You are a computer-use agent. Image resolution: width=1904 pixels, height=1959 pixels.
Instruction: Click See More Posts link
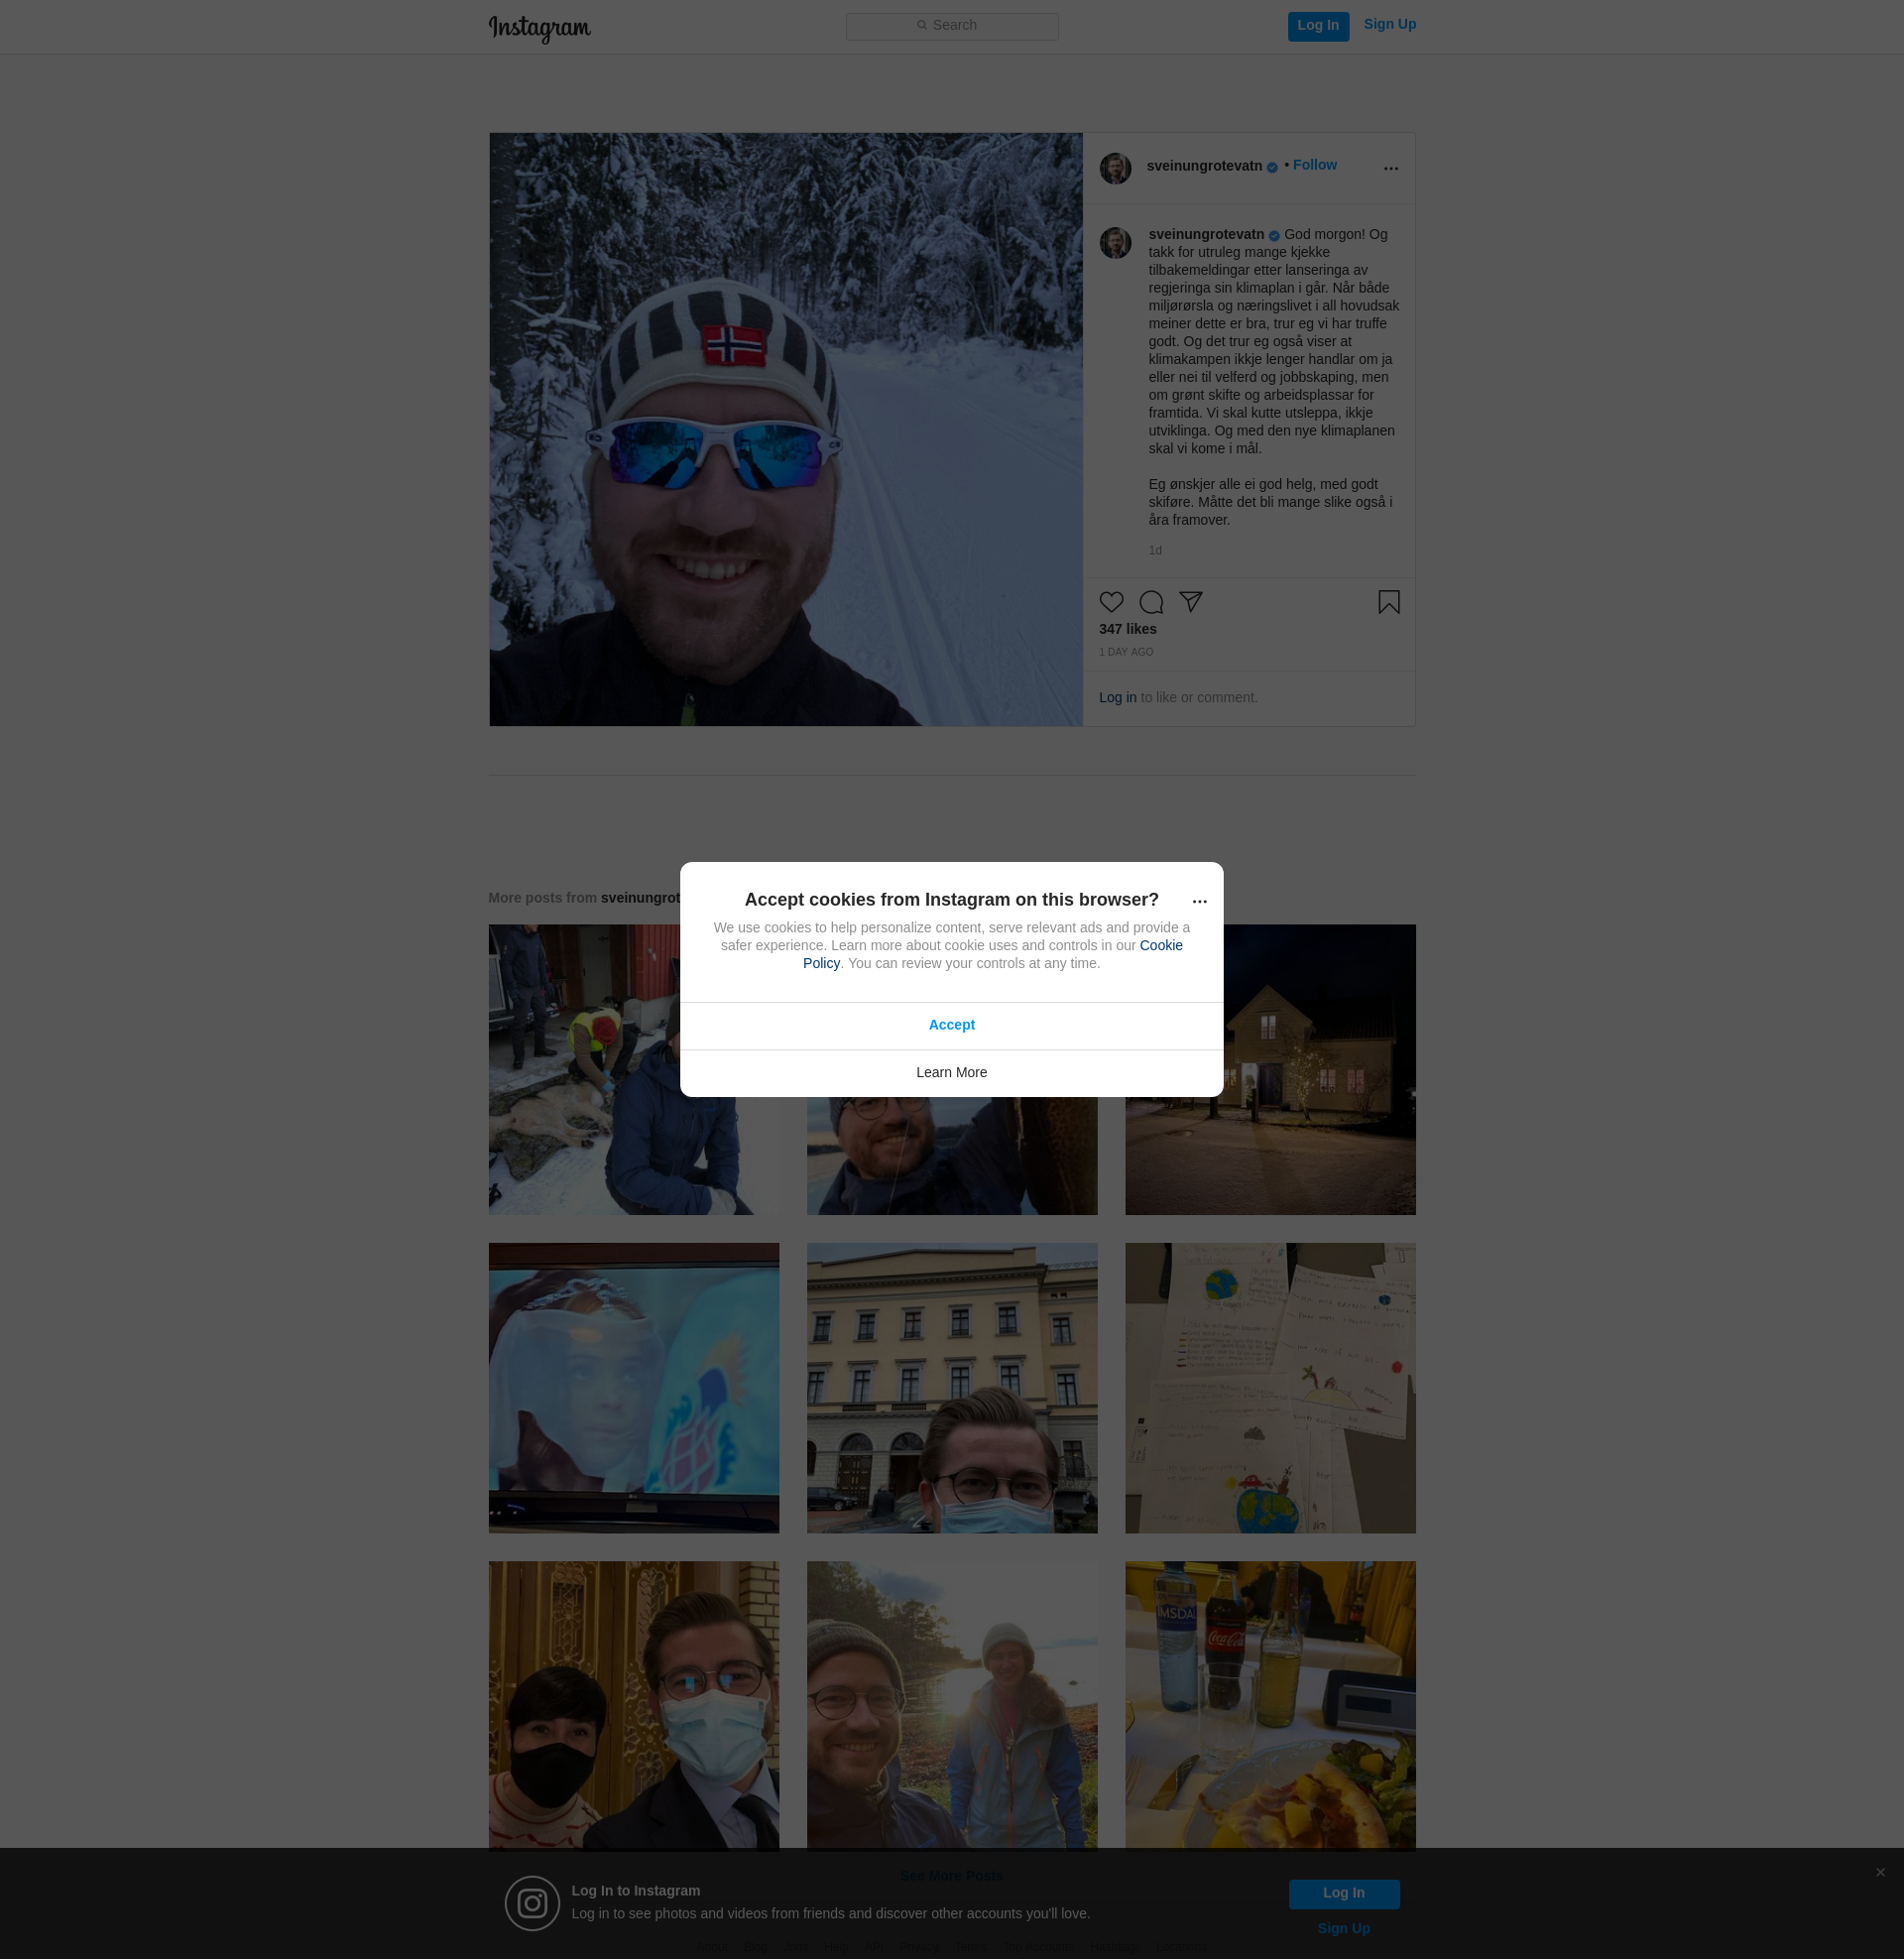[x=951, y=1876]
